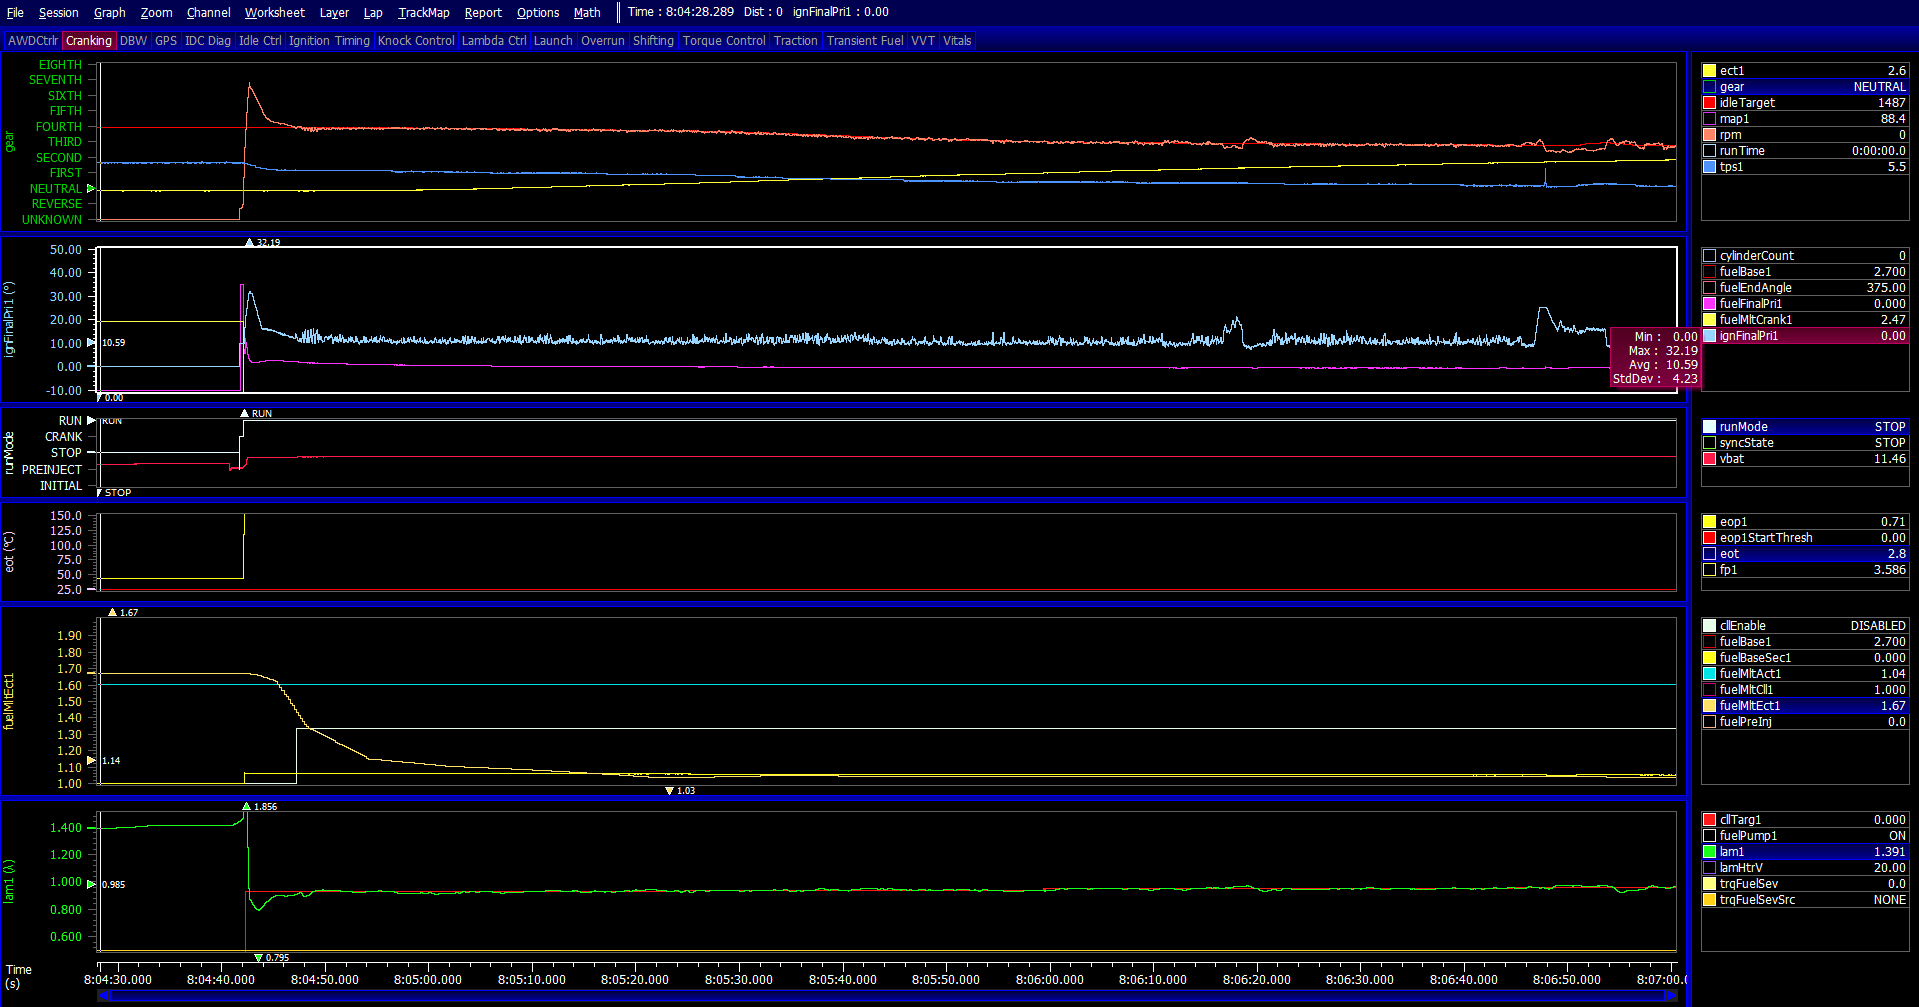
Task: Select the ignFinalPri1 channel row
Action: (1805, 336)
